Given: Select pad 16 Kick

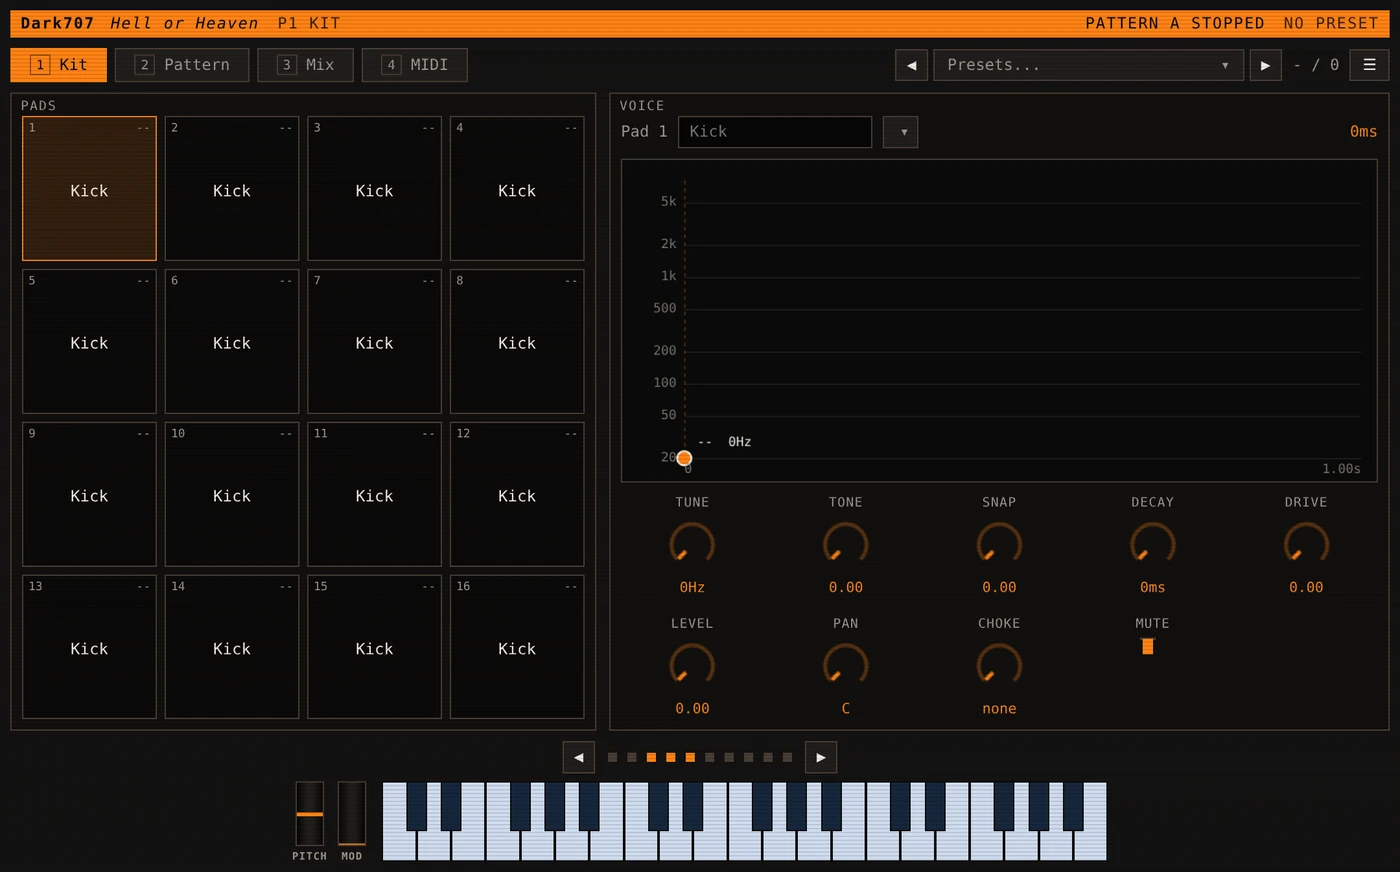Looking at the screenshot, I should pos(517,647).
